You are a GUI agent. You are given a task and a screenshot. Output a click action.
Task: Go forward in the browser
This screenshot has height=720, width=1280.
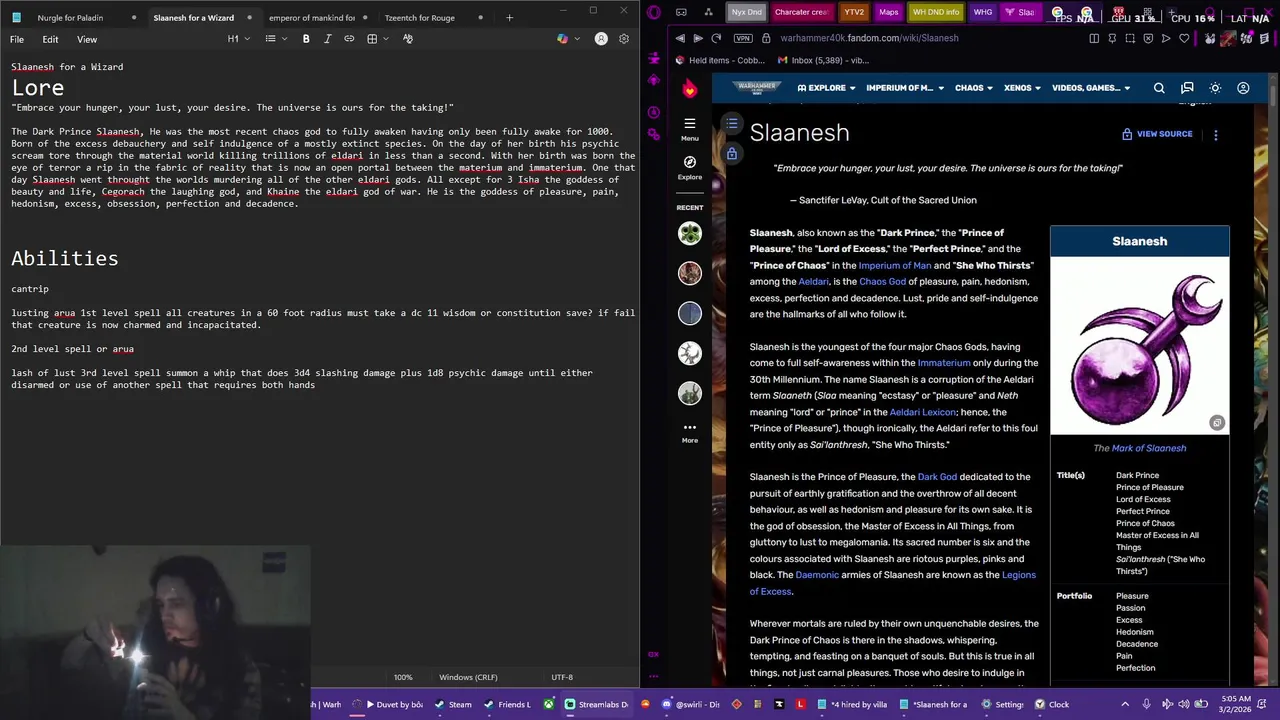[x=698, y=38]
